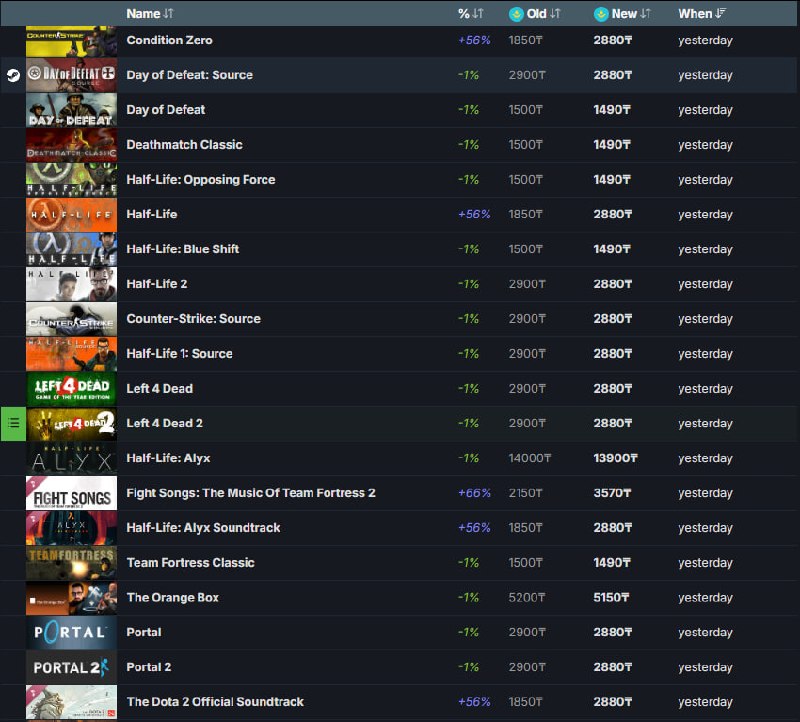Click the Steam icon beside Day of Defeat: Source

[x=13, y=75]
